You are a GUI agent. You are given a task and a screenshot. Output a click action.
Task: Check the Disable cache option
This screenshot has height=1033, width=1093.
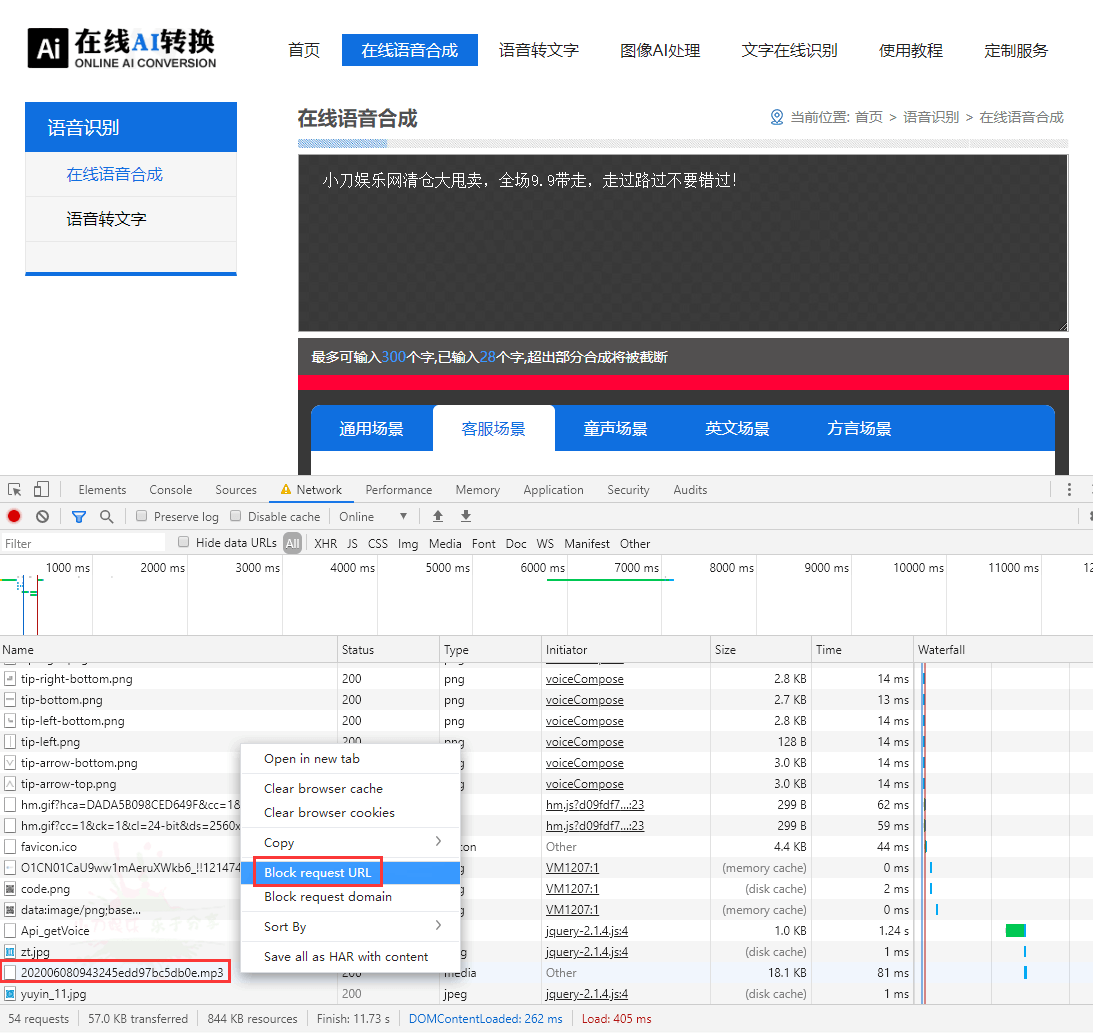pyautogui.click(x=236, y=517)
